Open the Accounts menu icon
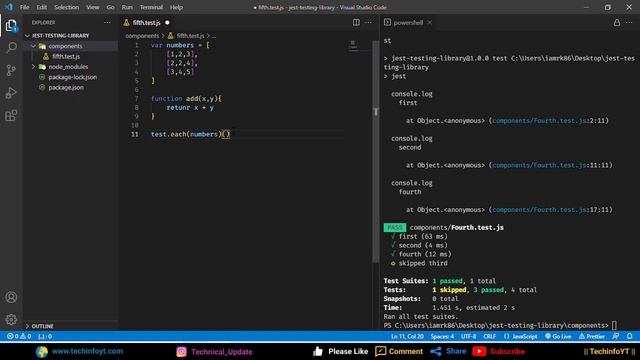The width and height of the screenshot is (640, 360). (11, 297)
